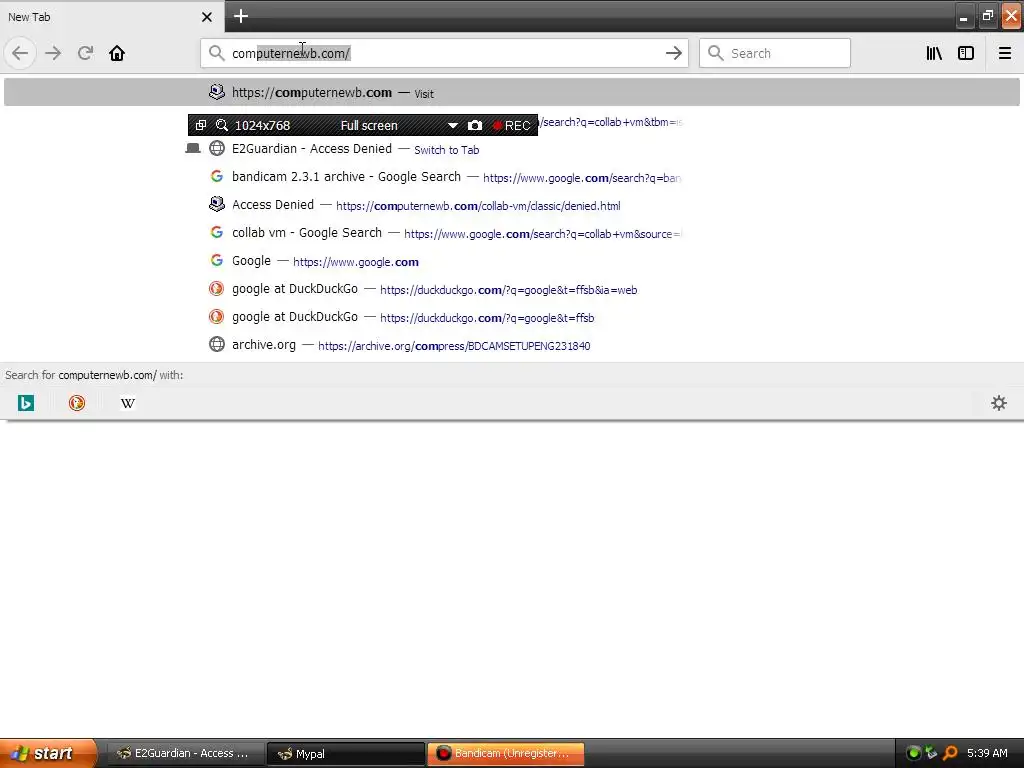The height and width of the screenshot is (768, 1024).
Task: Click Bandicam 1024x768 resolution label
Action: (263, 125)
